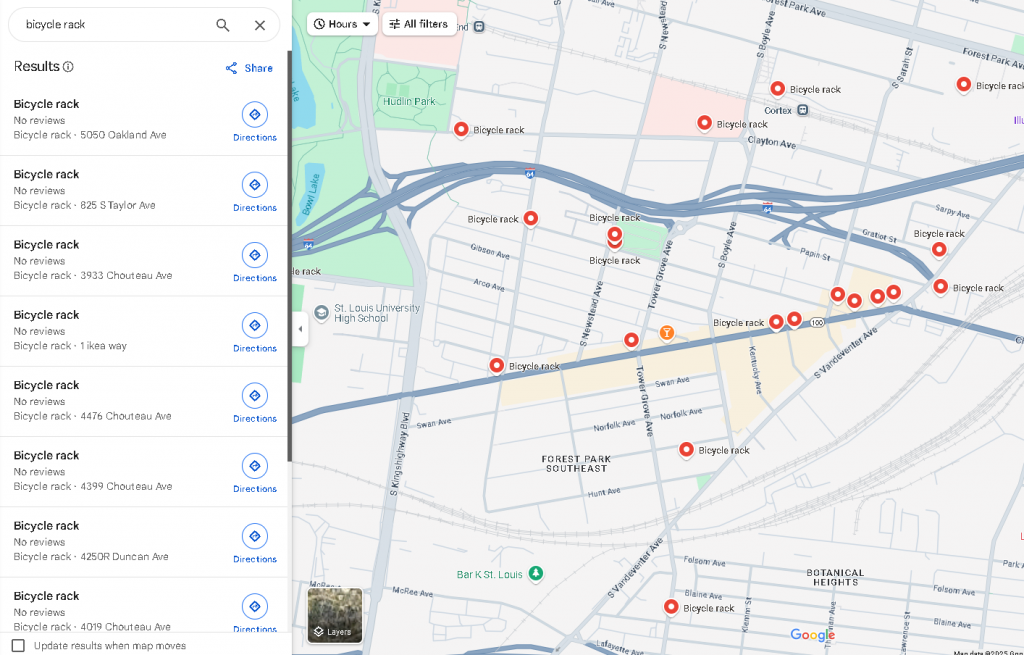The width and height of the screenshot is (1024, 655).
Task: Enable Update results when map moves
Action: [18, 645]
